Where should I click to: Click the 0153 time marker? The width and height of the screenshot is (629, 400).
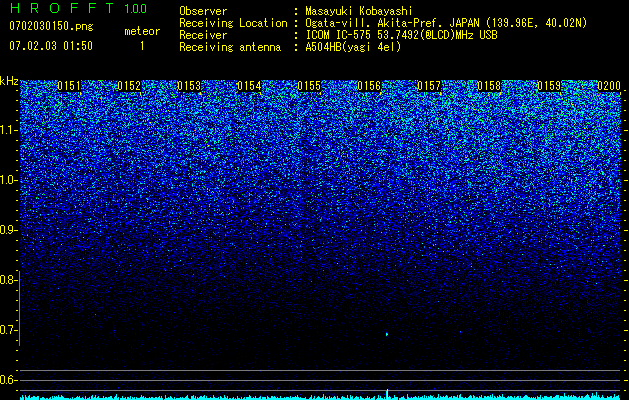[x=189, y=86]
